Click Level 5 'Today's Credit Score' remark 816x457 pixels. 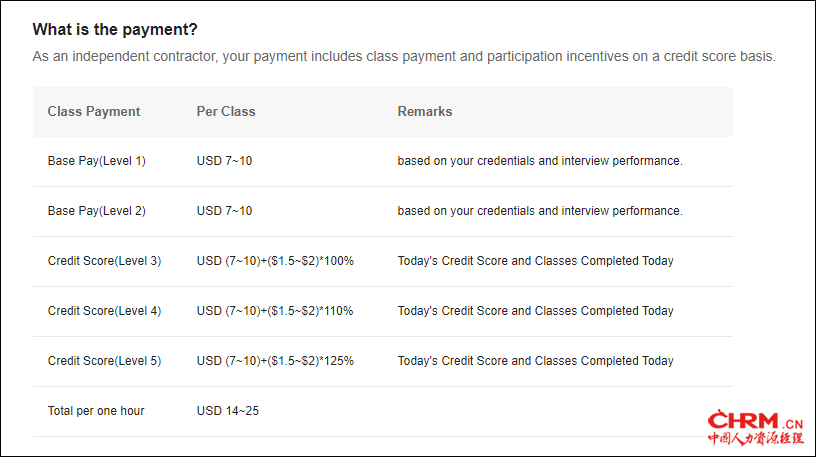[535, 361]
